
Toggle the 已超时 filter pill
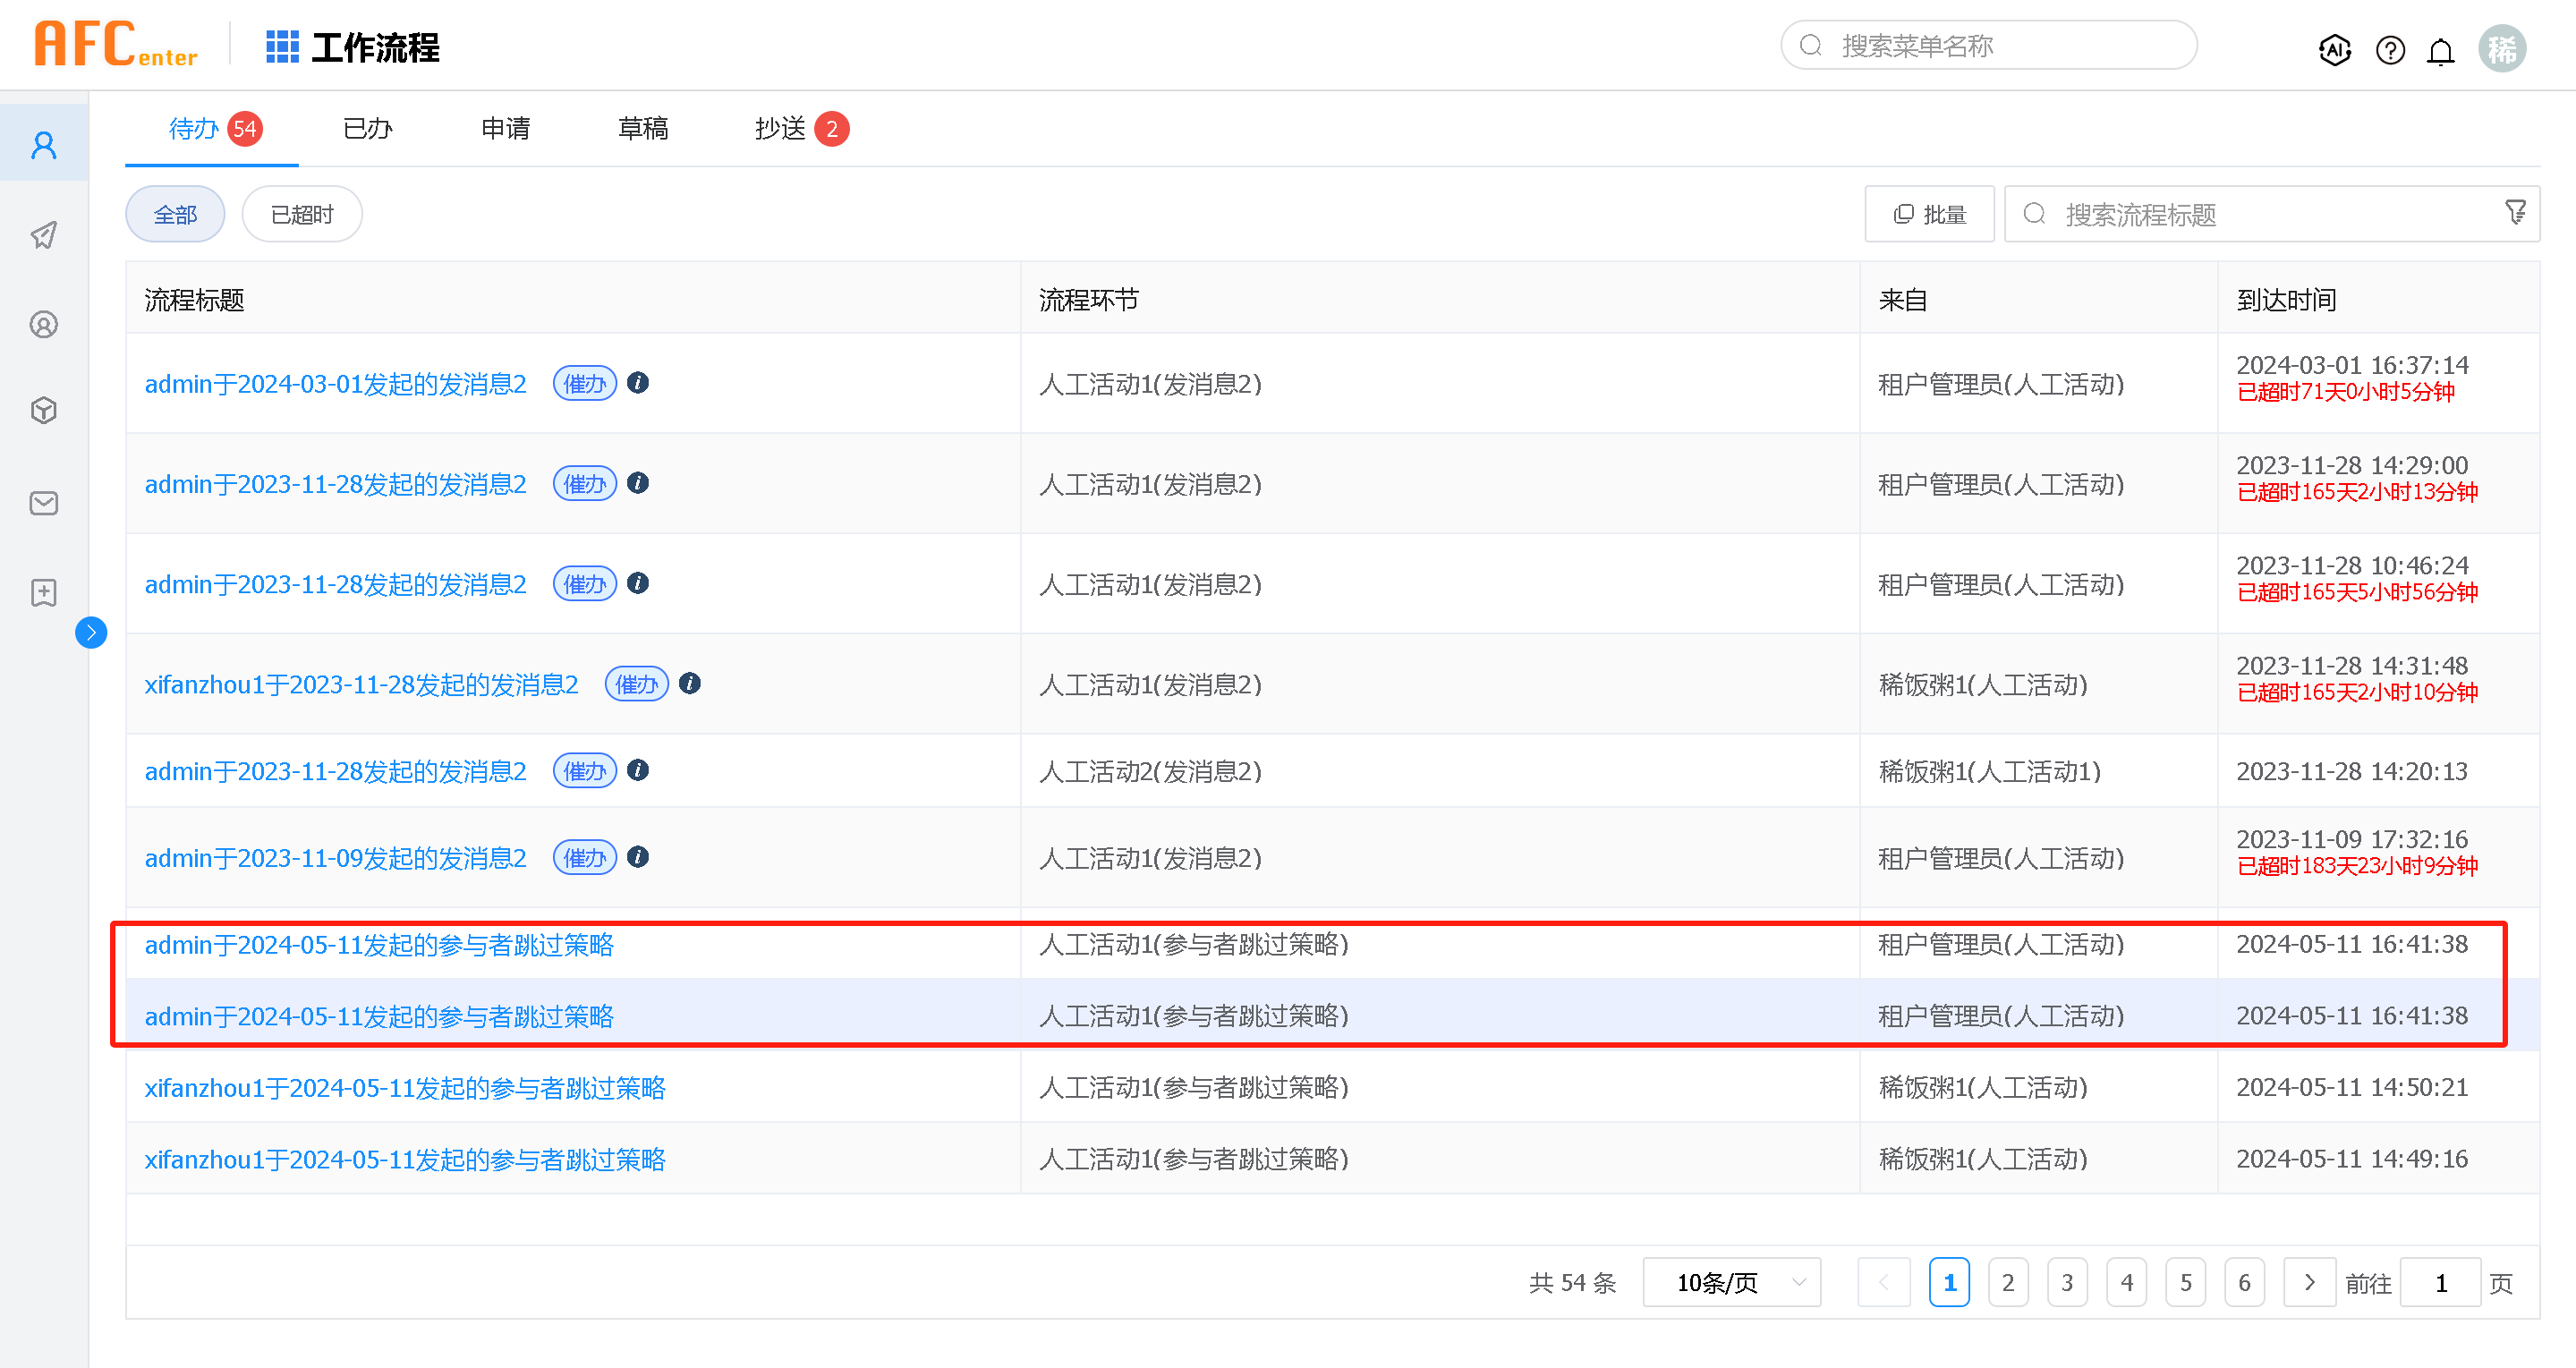(301, 214)
